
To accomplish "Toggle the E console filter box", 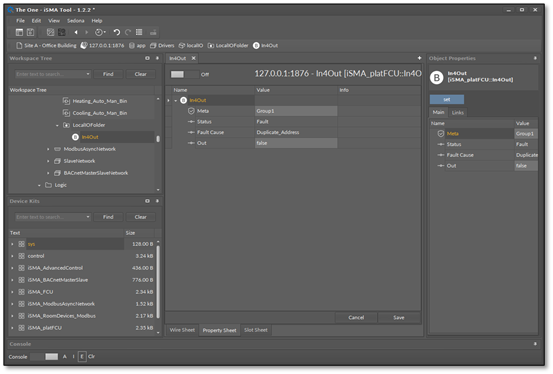I will (82, 357).
